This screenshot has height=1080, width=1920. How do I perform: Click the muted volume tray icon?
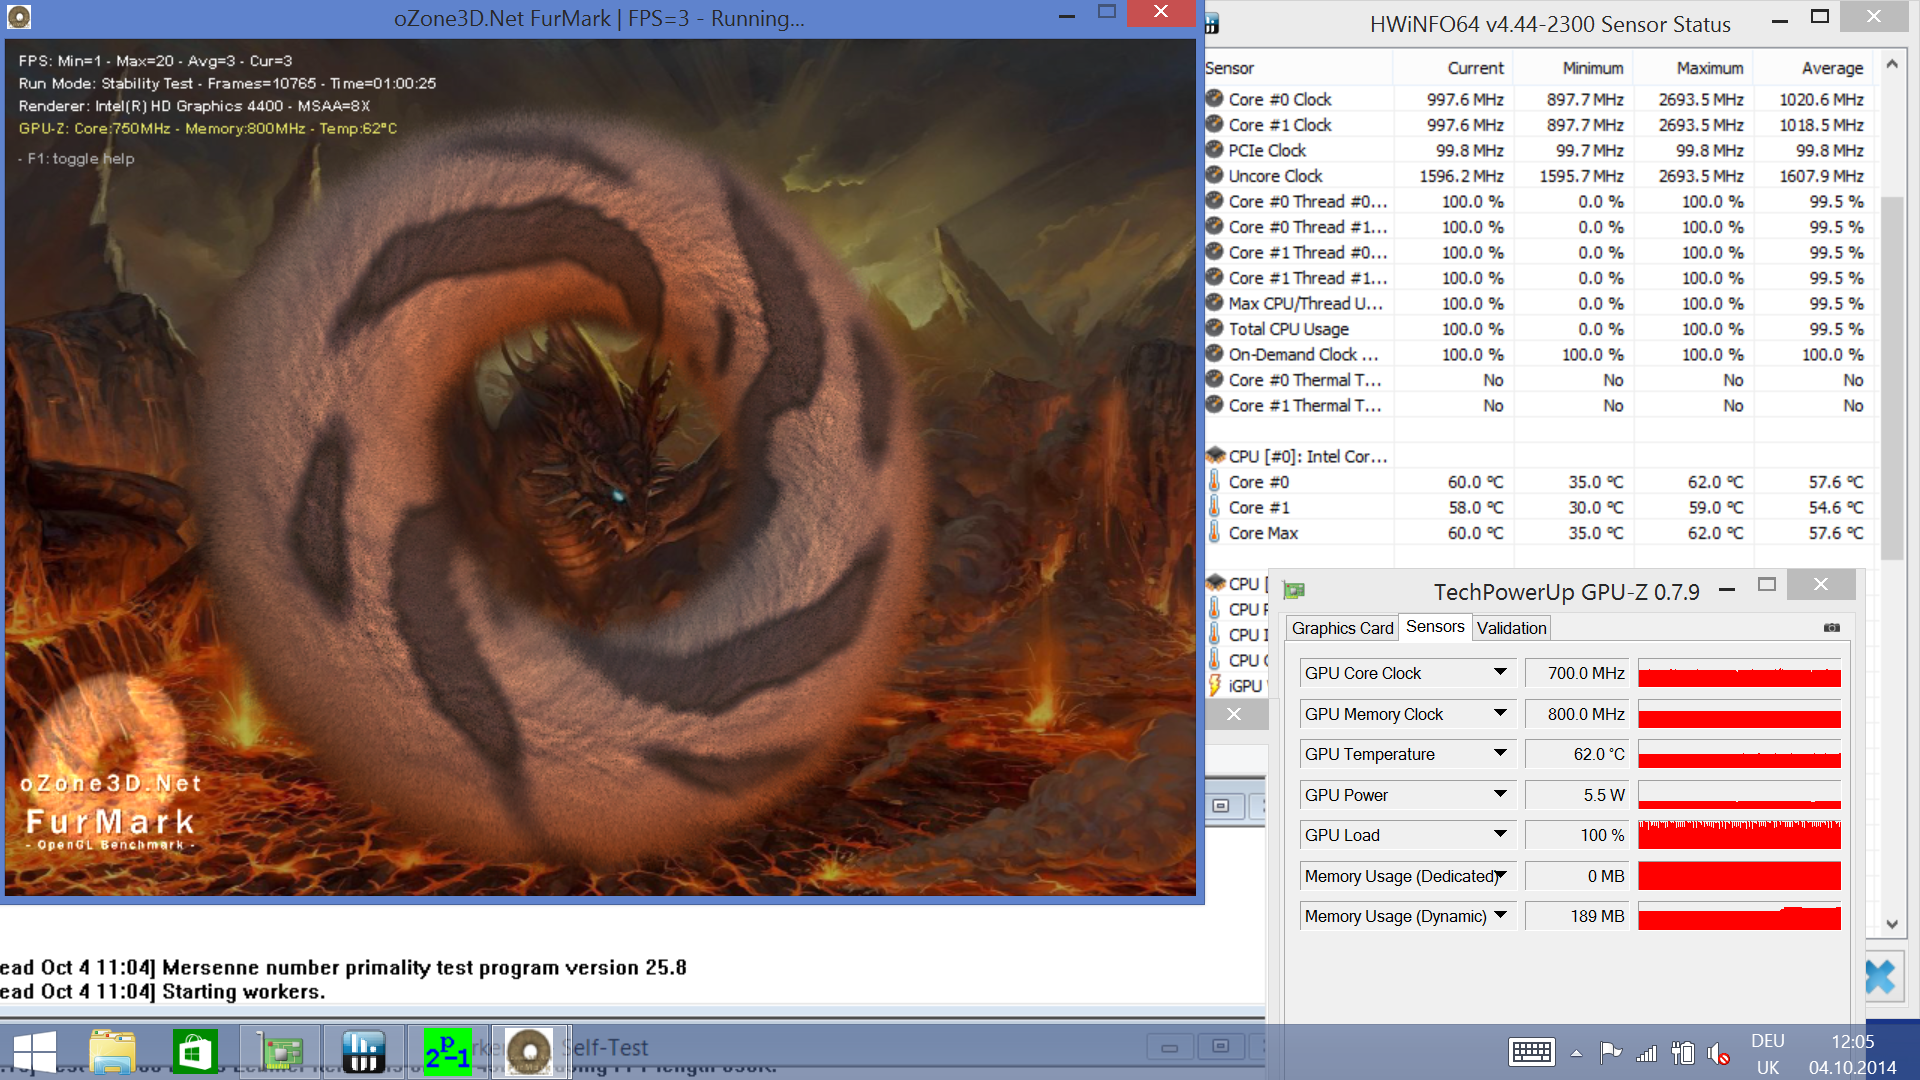click(x=1718, y=1053)
